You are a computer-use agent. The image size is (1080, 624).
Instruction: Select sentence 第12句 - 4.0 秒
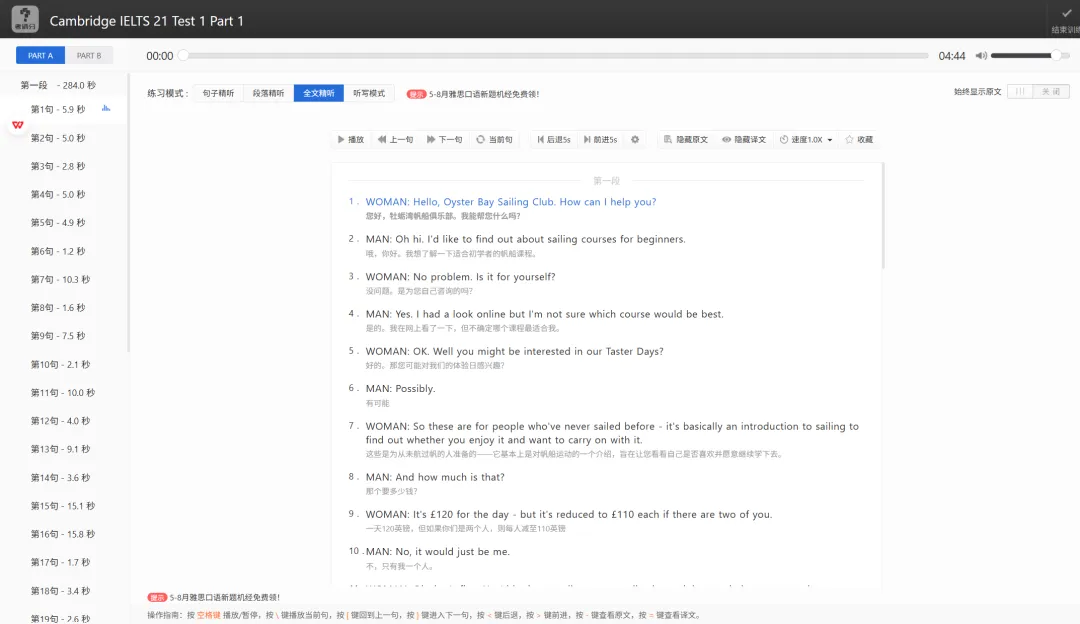(60, 421)
